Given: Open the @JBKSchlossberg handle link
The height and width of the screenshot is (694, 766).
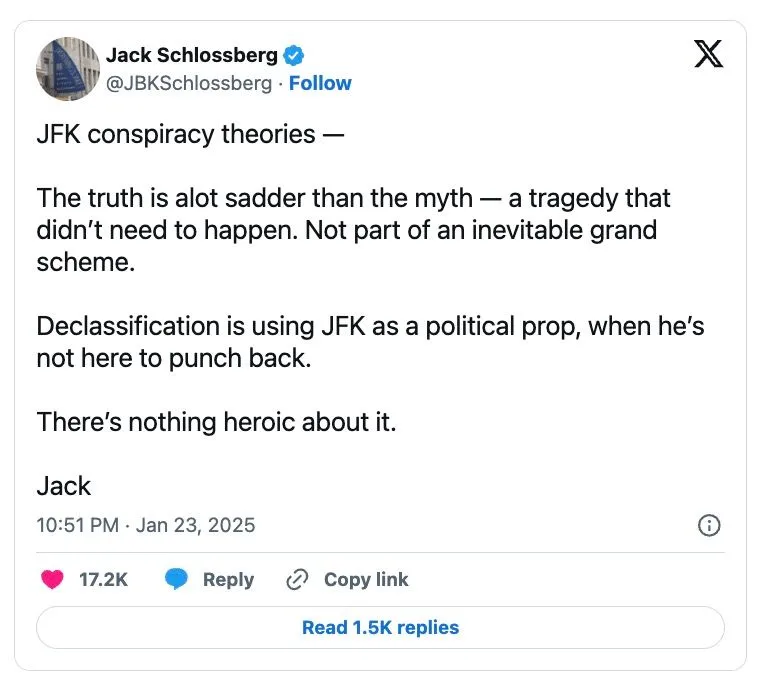Looking at the screenshot, I should 188,83.
